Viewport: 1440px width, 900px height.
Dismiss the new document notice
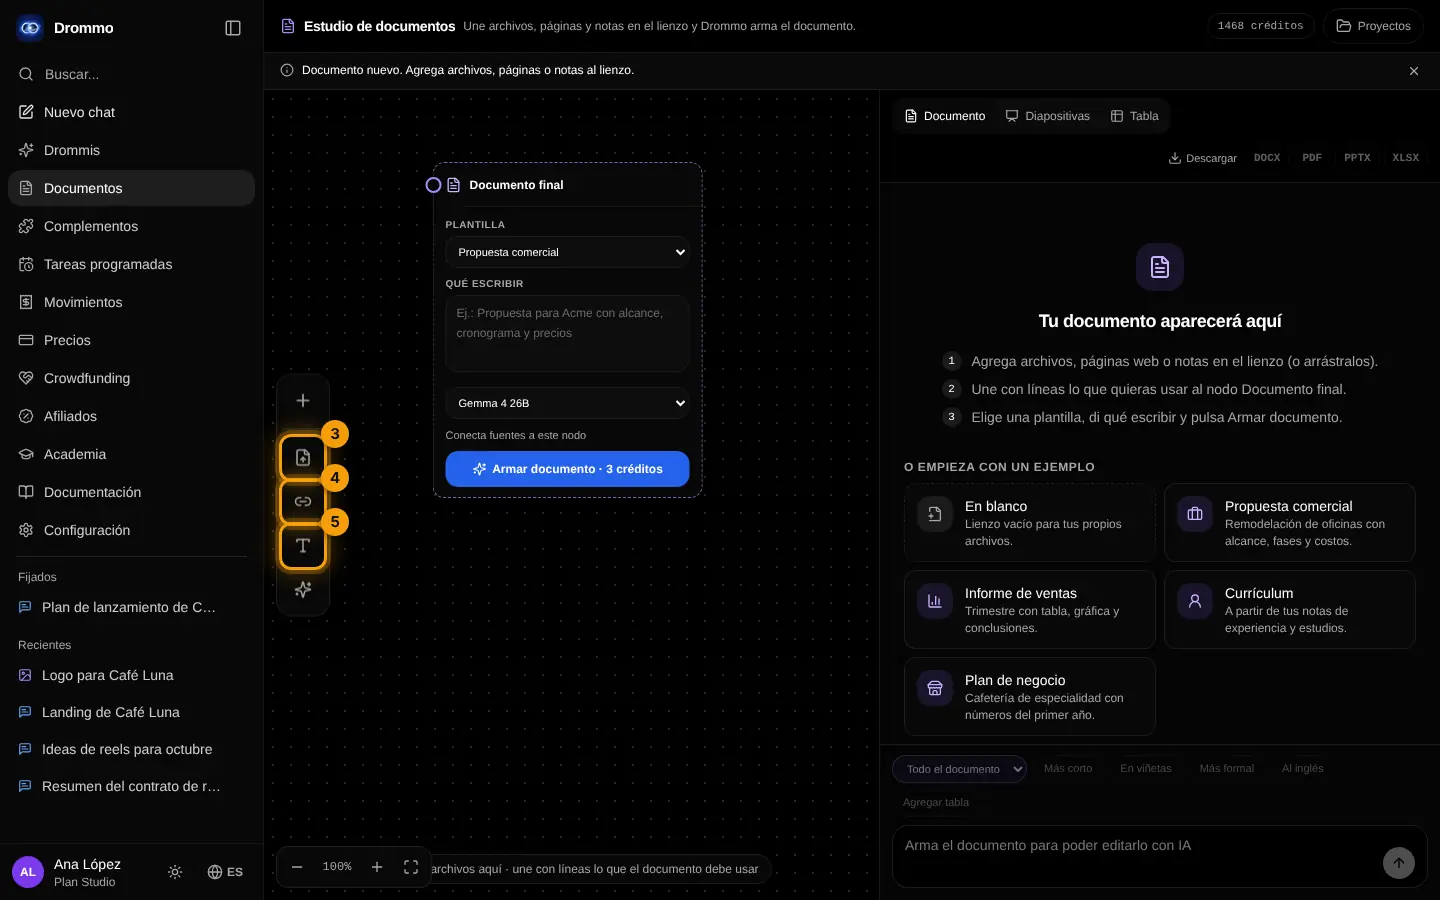pos(1414,71)
